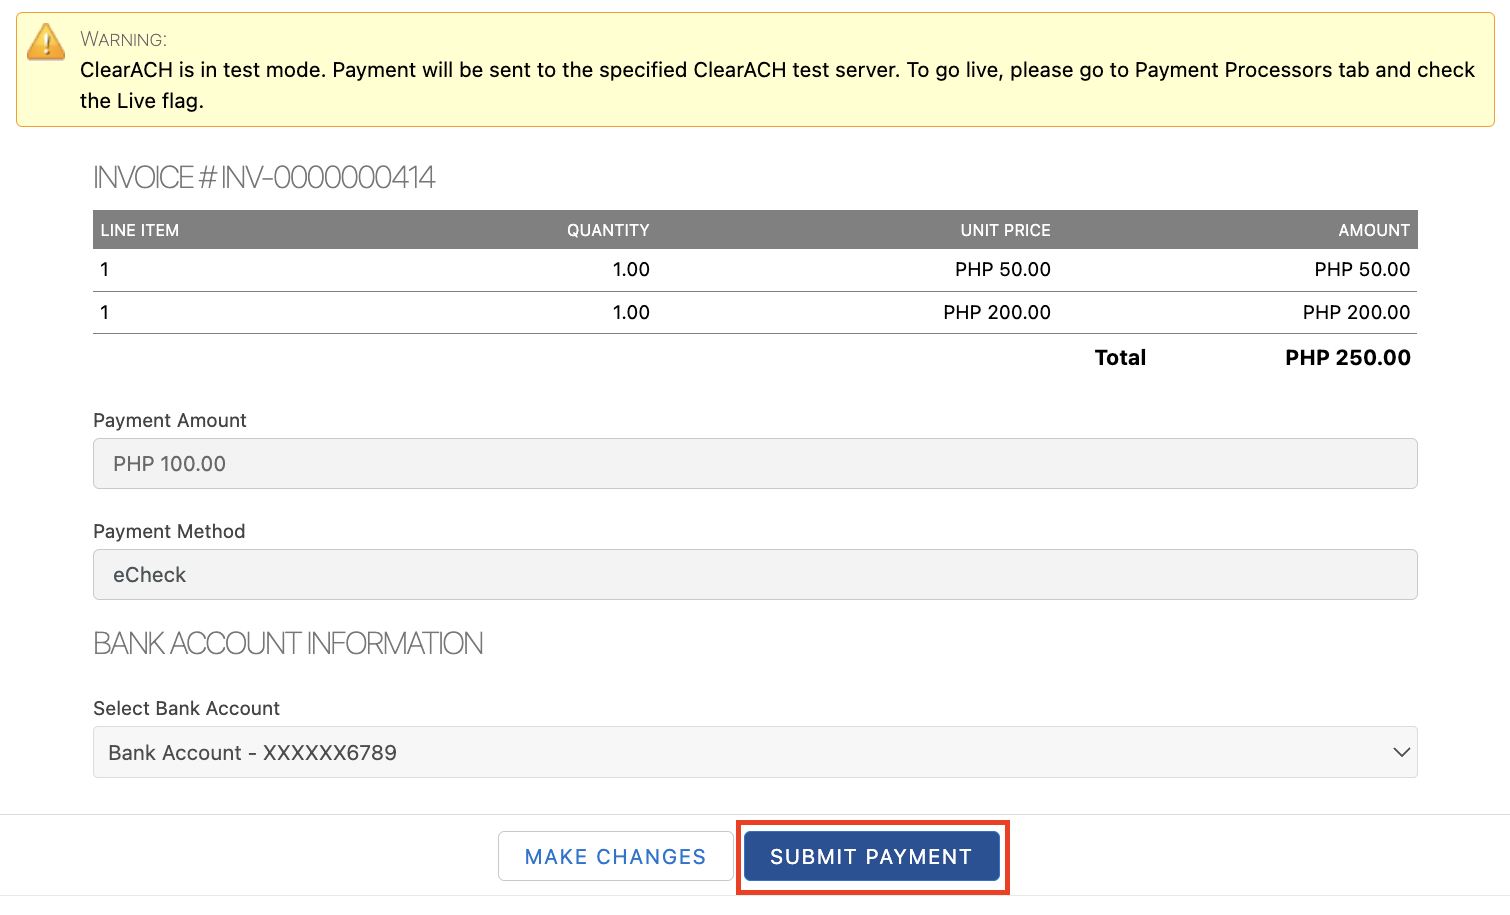Image resolution: width=1510 pixels, height=915 pixels.
Task: Click the Submit Payment button
Action: [x=871, y=857]
